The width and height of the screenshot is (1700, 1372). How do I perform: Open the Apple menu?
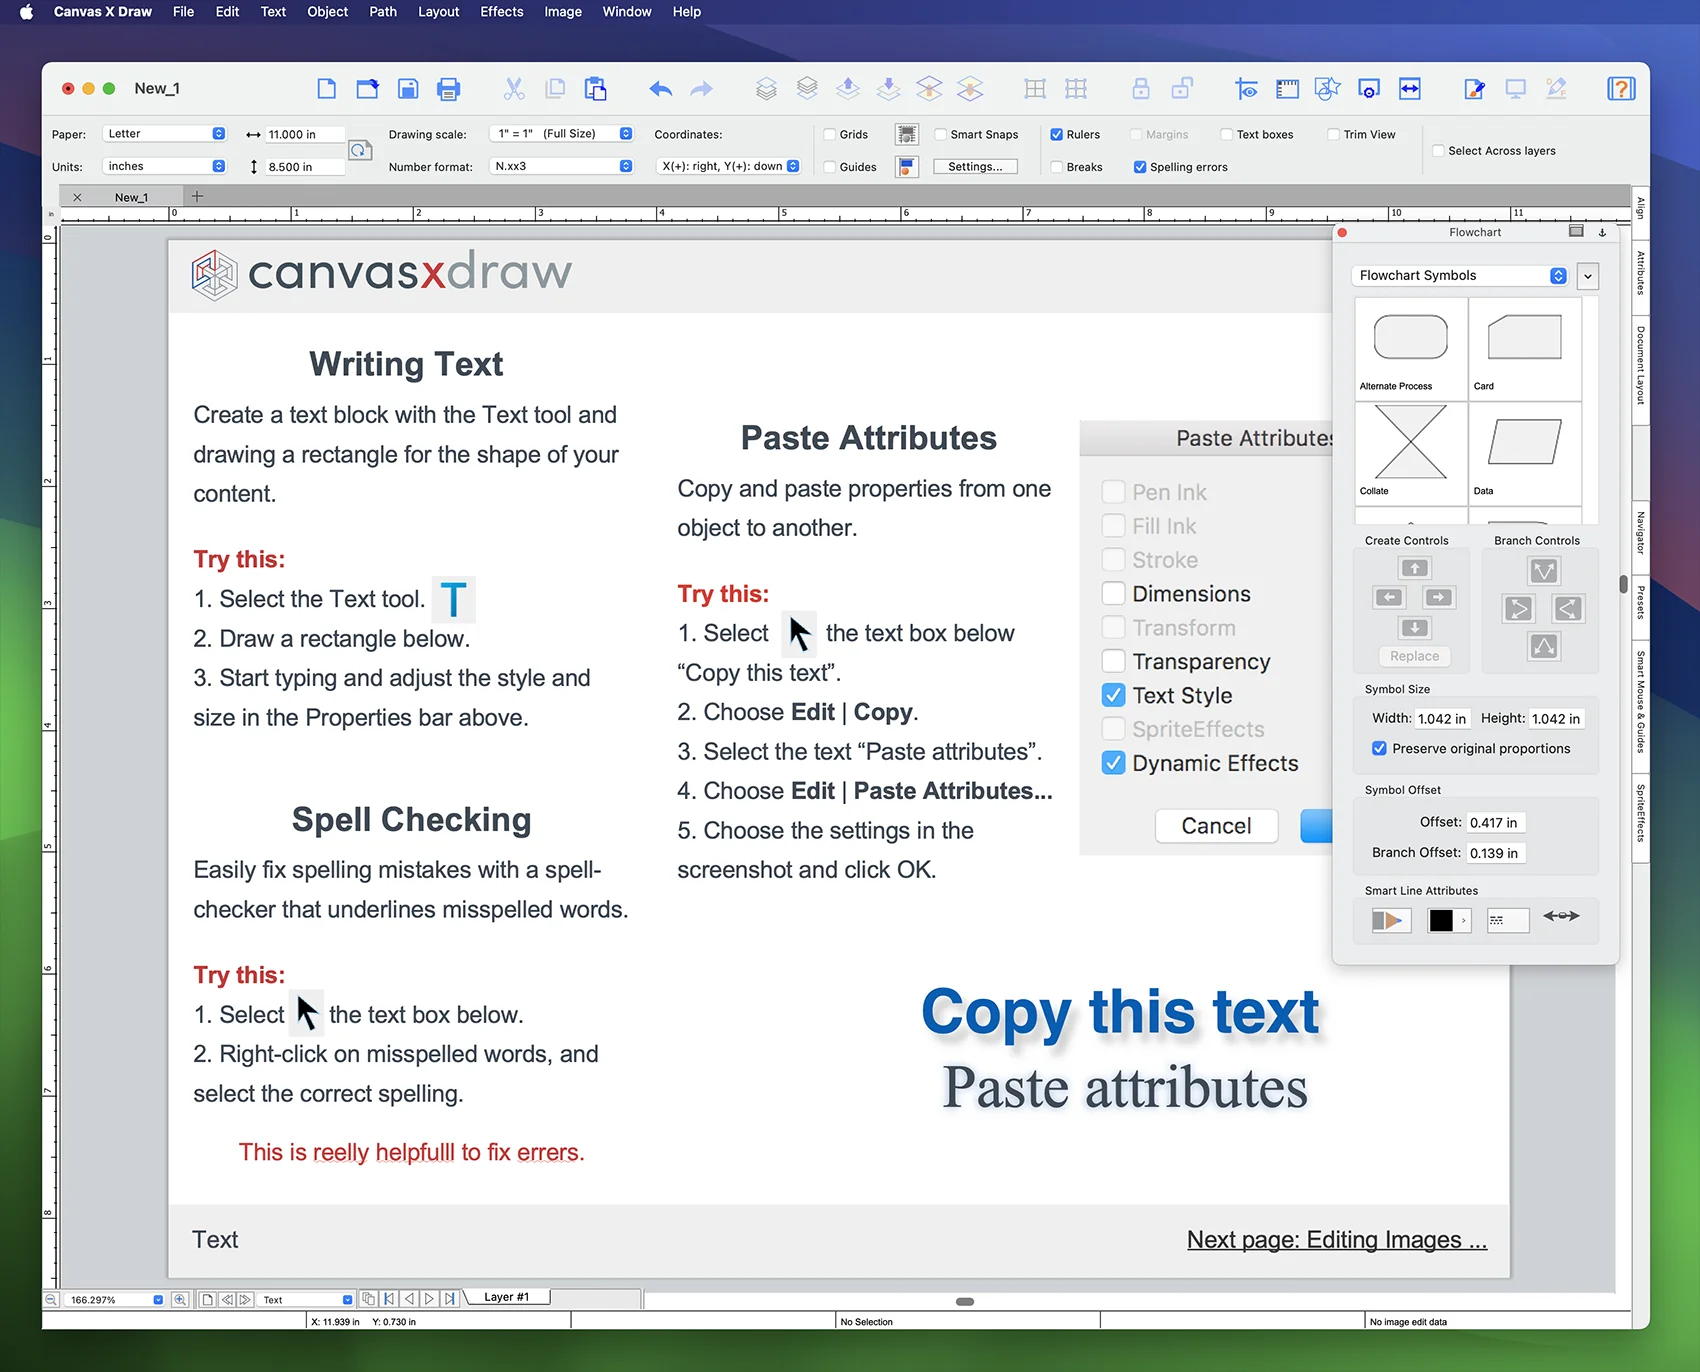(x=26, y=12)
